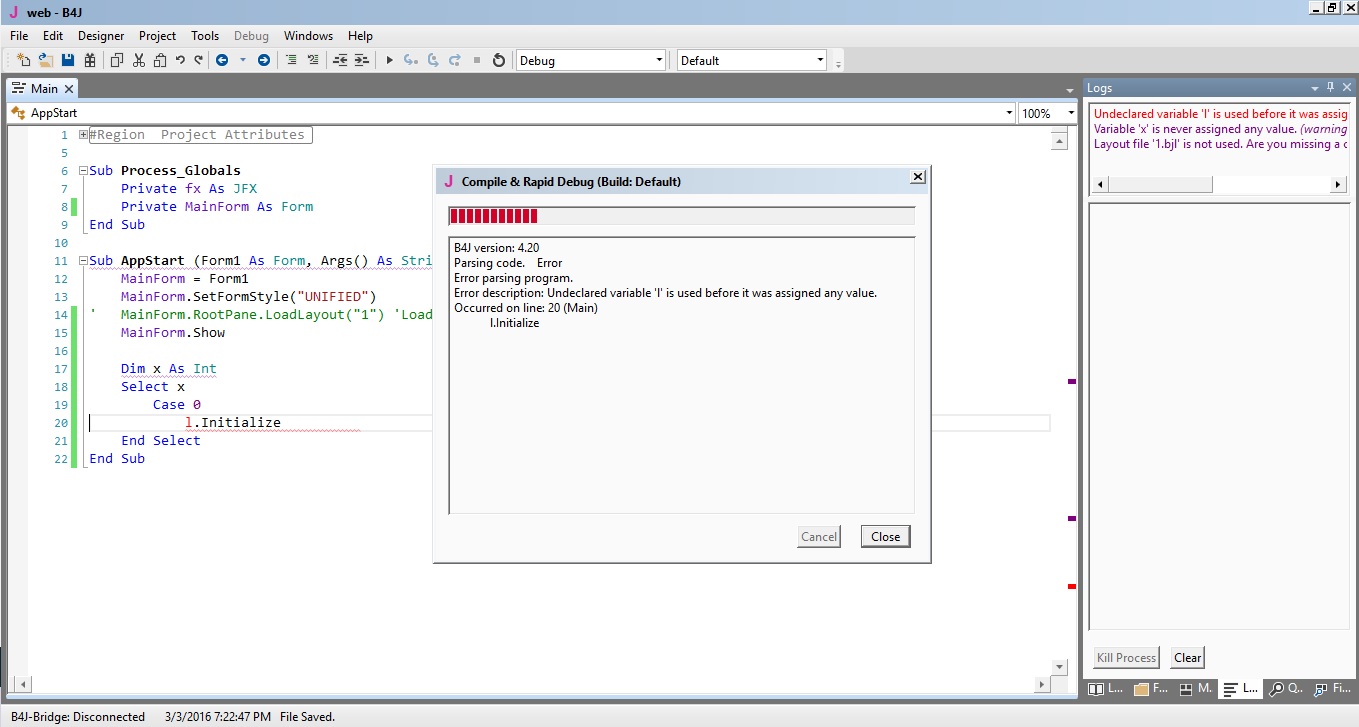The width and height of the screenshot is (1359, 727).
Task: Click the Step In debug icon
Action: (411, 60)
